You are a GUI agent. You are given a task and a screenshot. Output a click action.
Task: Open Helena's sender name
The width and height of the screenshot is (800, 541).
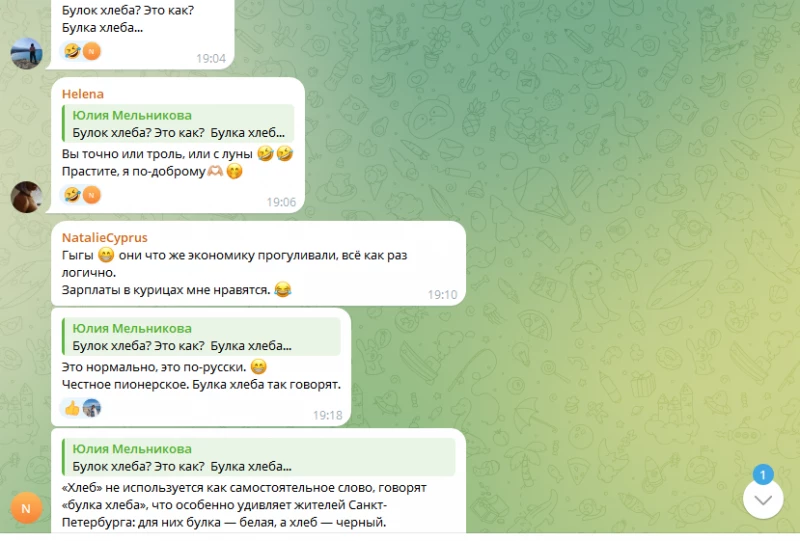click(83, 94)
